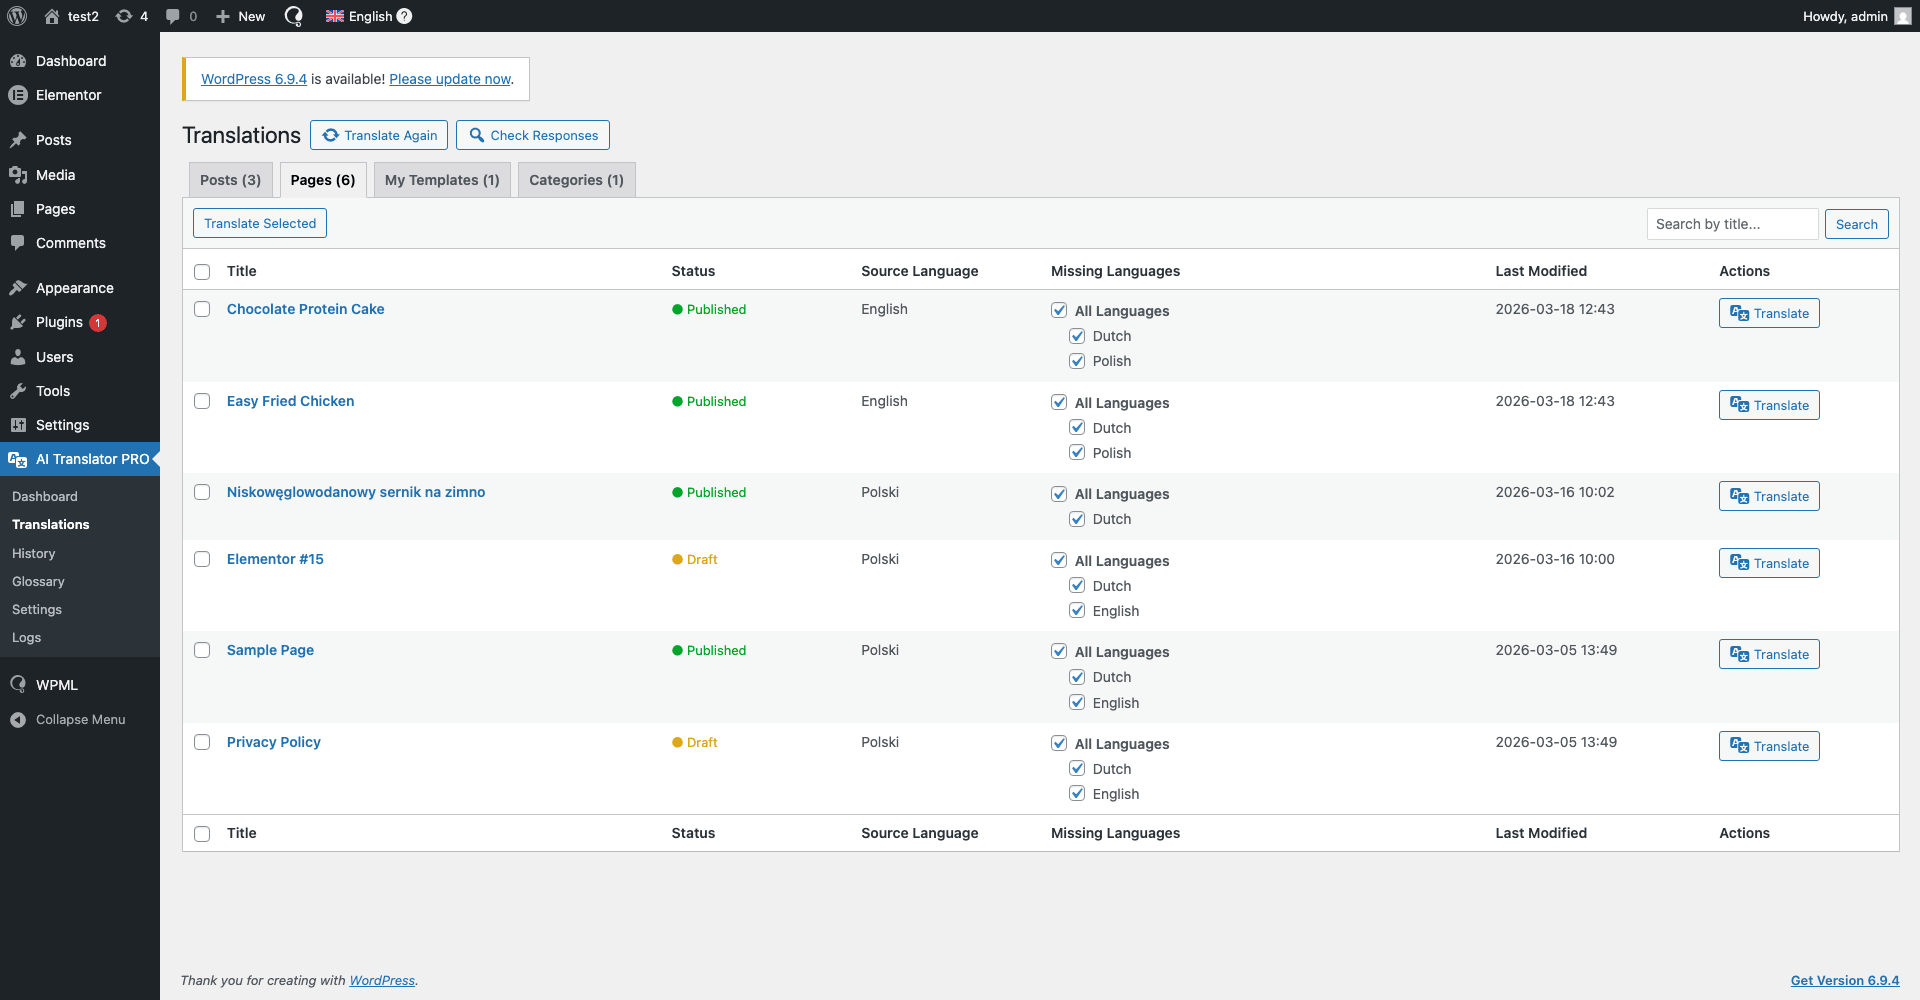Image resolution: width=1920 pixels, height=1000 pixels.
Task: Expand the New content menu
Action: [241, 16]
